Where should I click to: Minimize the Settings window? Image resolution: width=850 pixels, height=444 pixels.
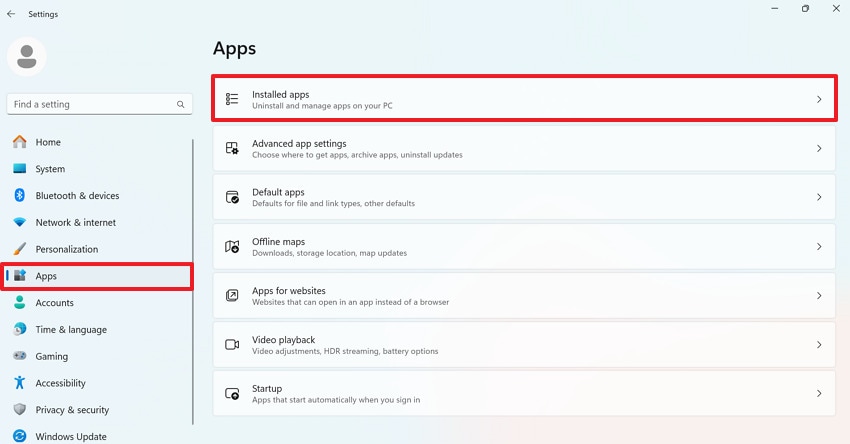click(775, 9)
